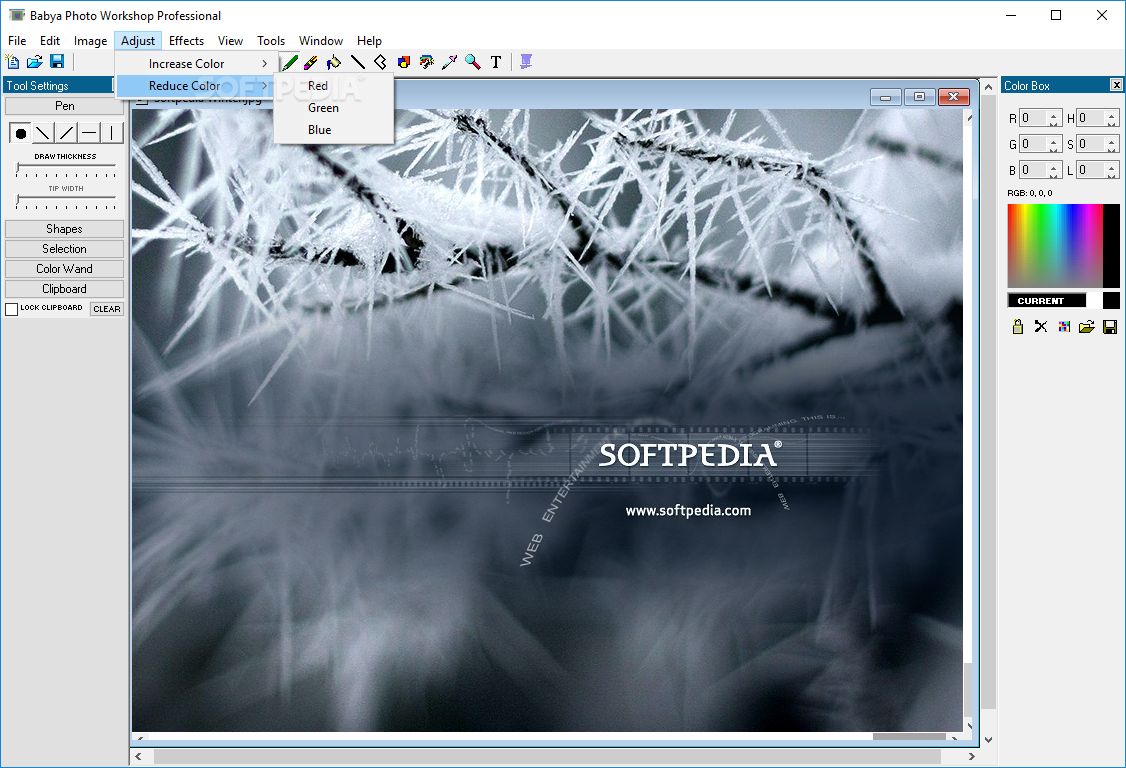The height and width of the screenshot is (768, 1126).
Task: Load palette with Color Box folder icon
Action: pyautogui.click(x=1087, y=327)
